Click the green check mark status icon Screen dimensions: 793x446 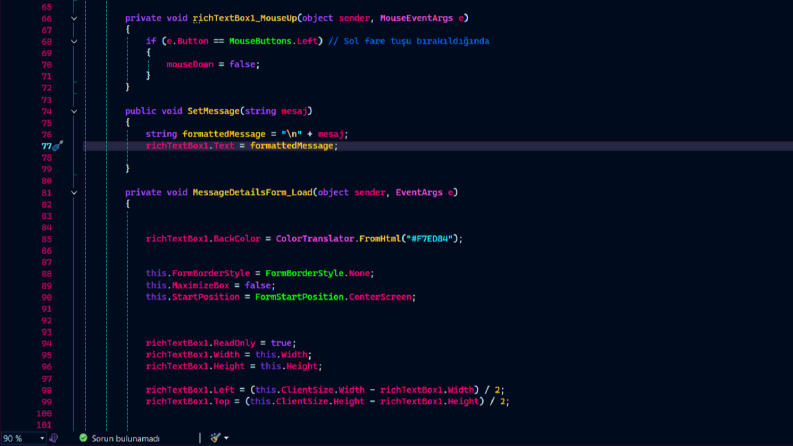pyautogui.click(x=83, y=438)
